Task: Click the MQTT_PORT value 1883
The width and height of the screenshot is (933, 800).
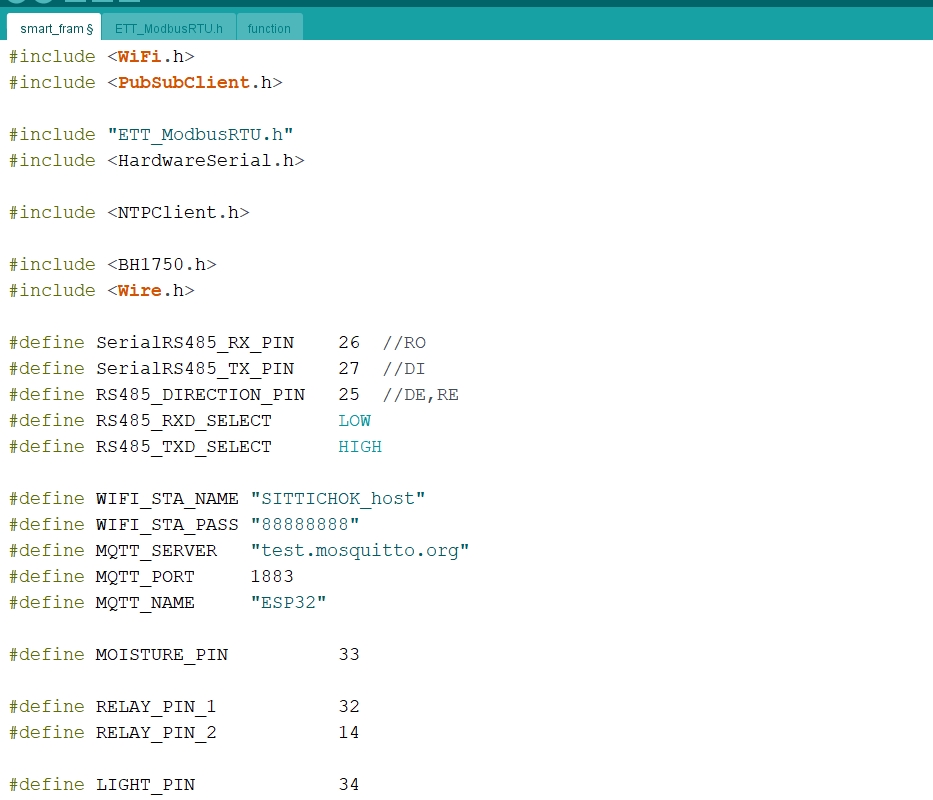Action: point(272,577)
